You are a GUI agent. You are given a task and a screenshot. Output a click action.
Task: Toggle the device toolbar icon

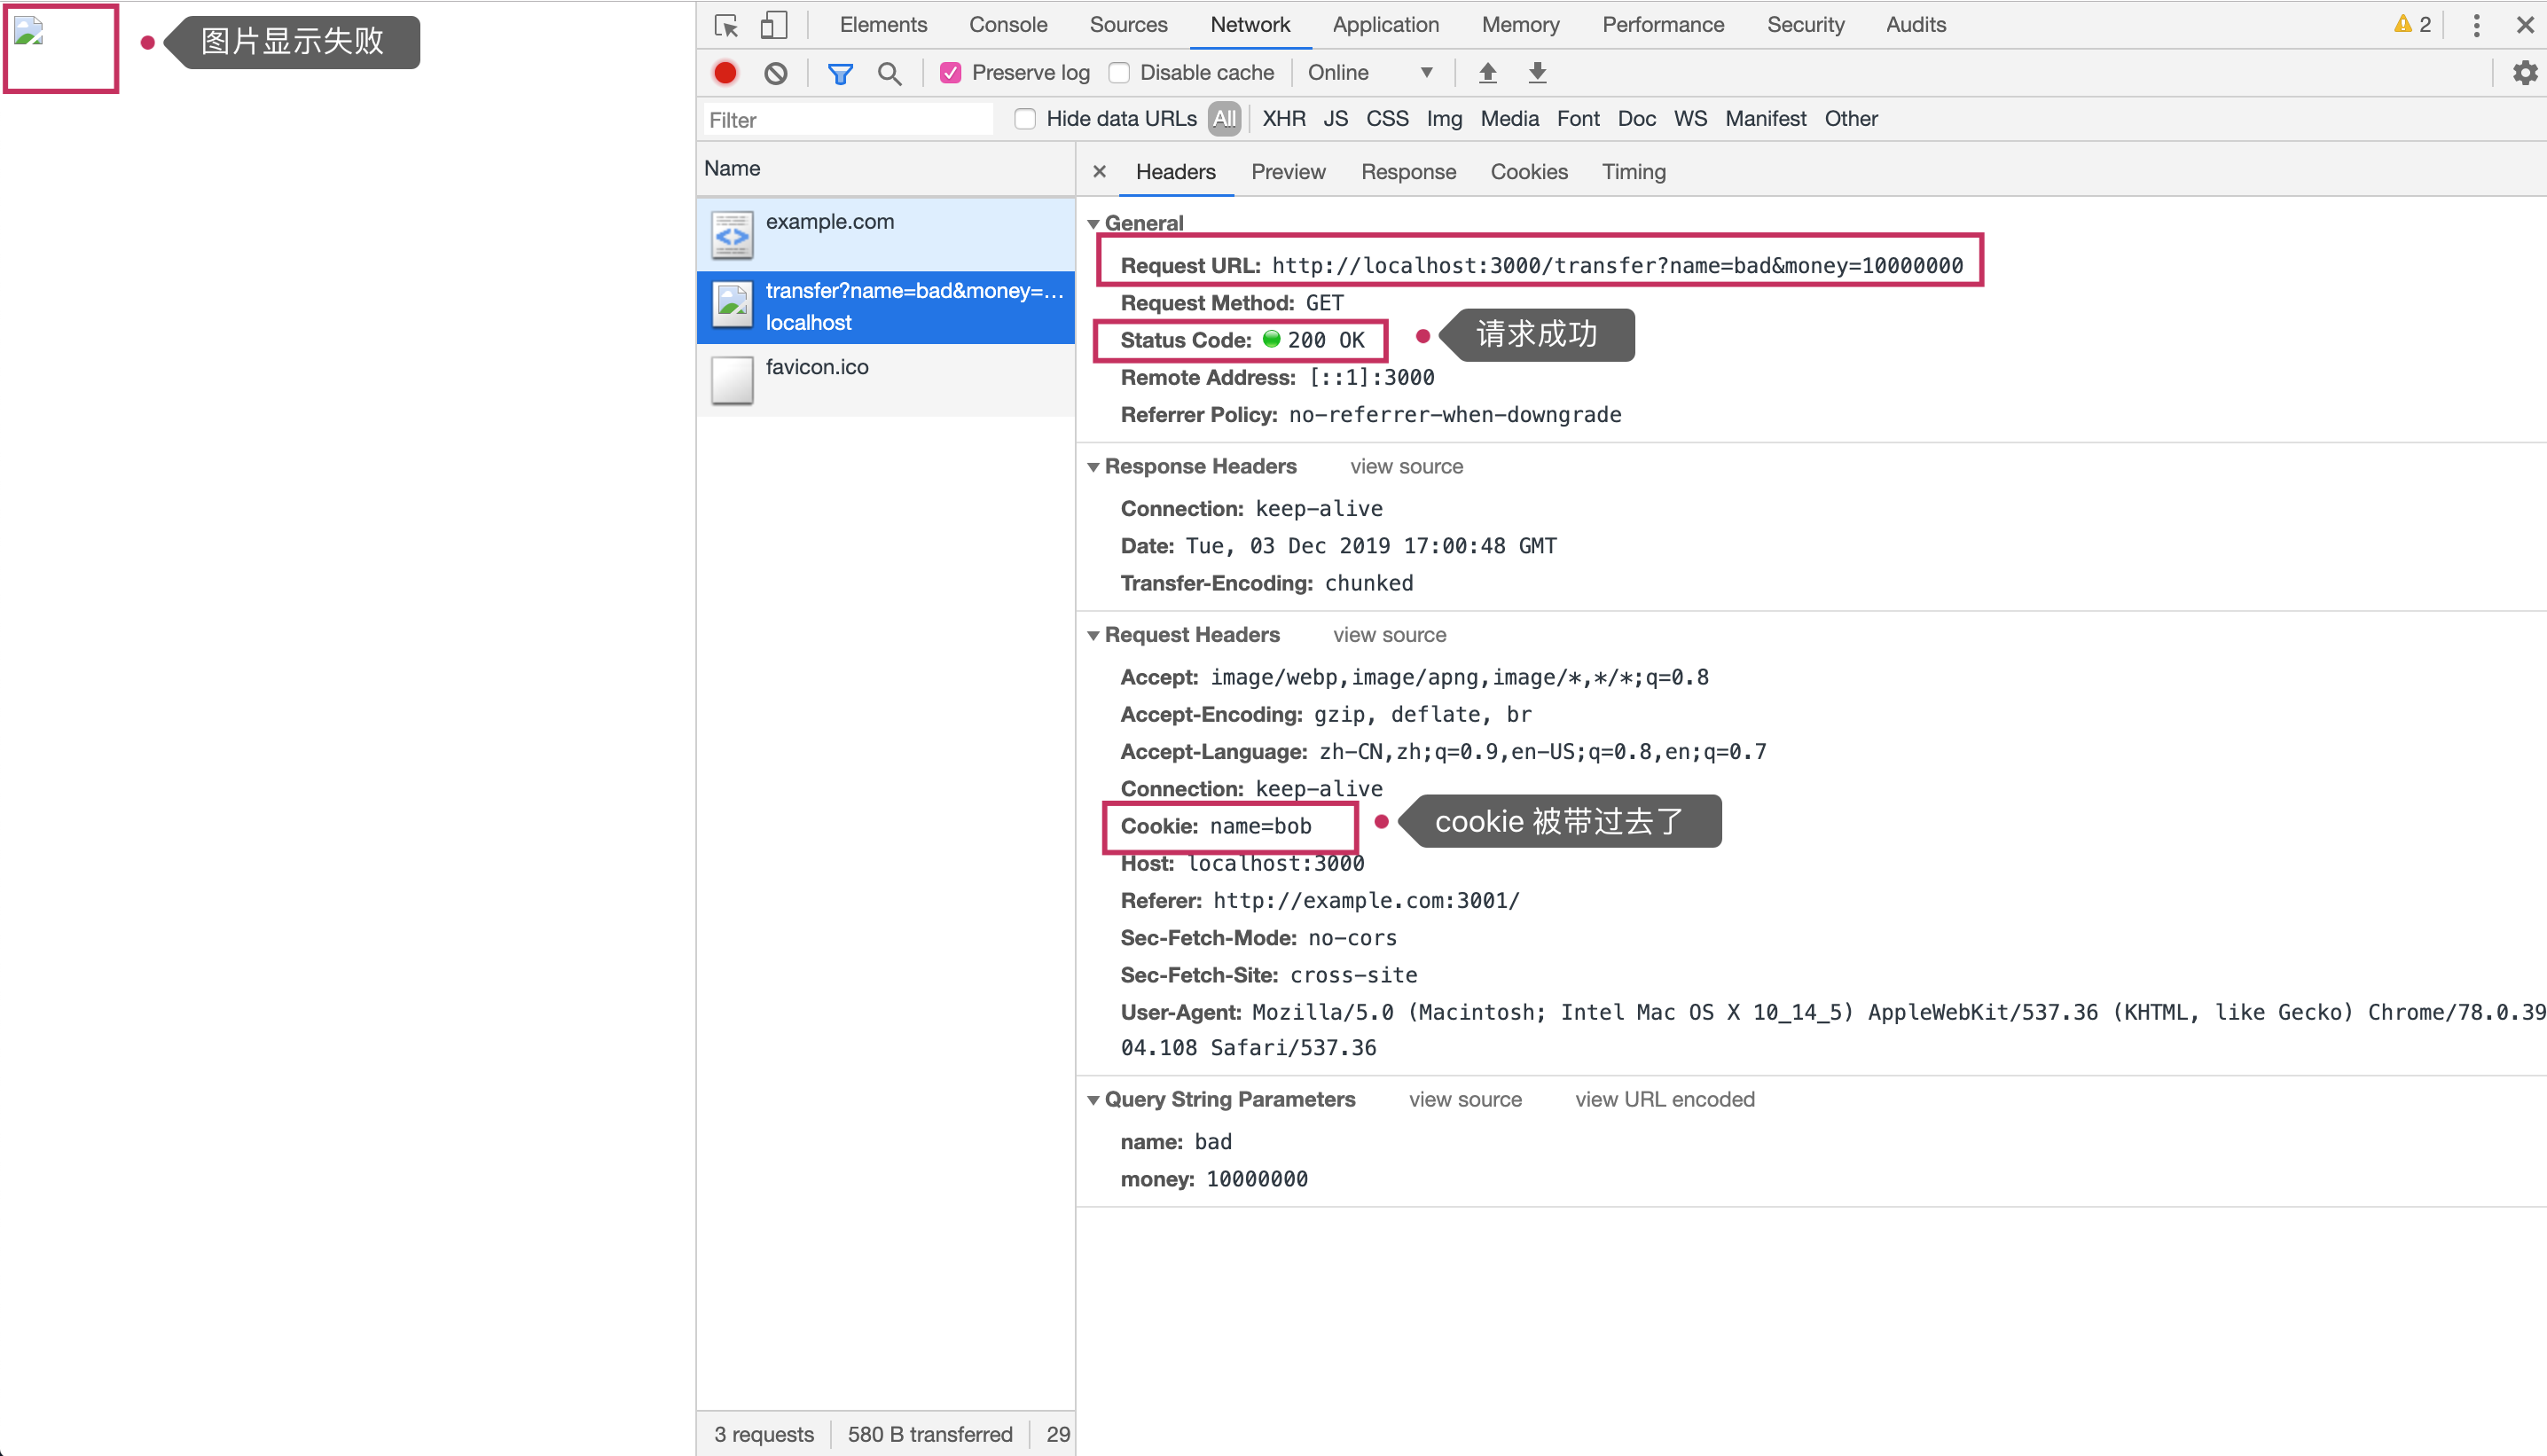pyautogui.click(x=773, y=25)
